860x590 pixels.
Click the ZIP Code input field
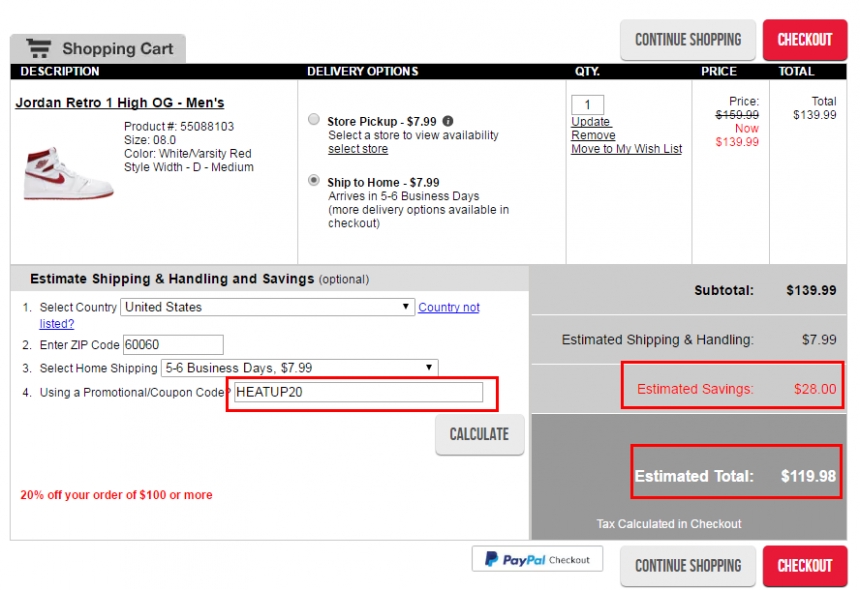pyautogui.click(x=173, y=345)
